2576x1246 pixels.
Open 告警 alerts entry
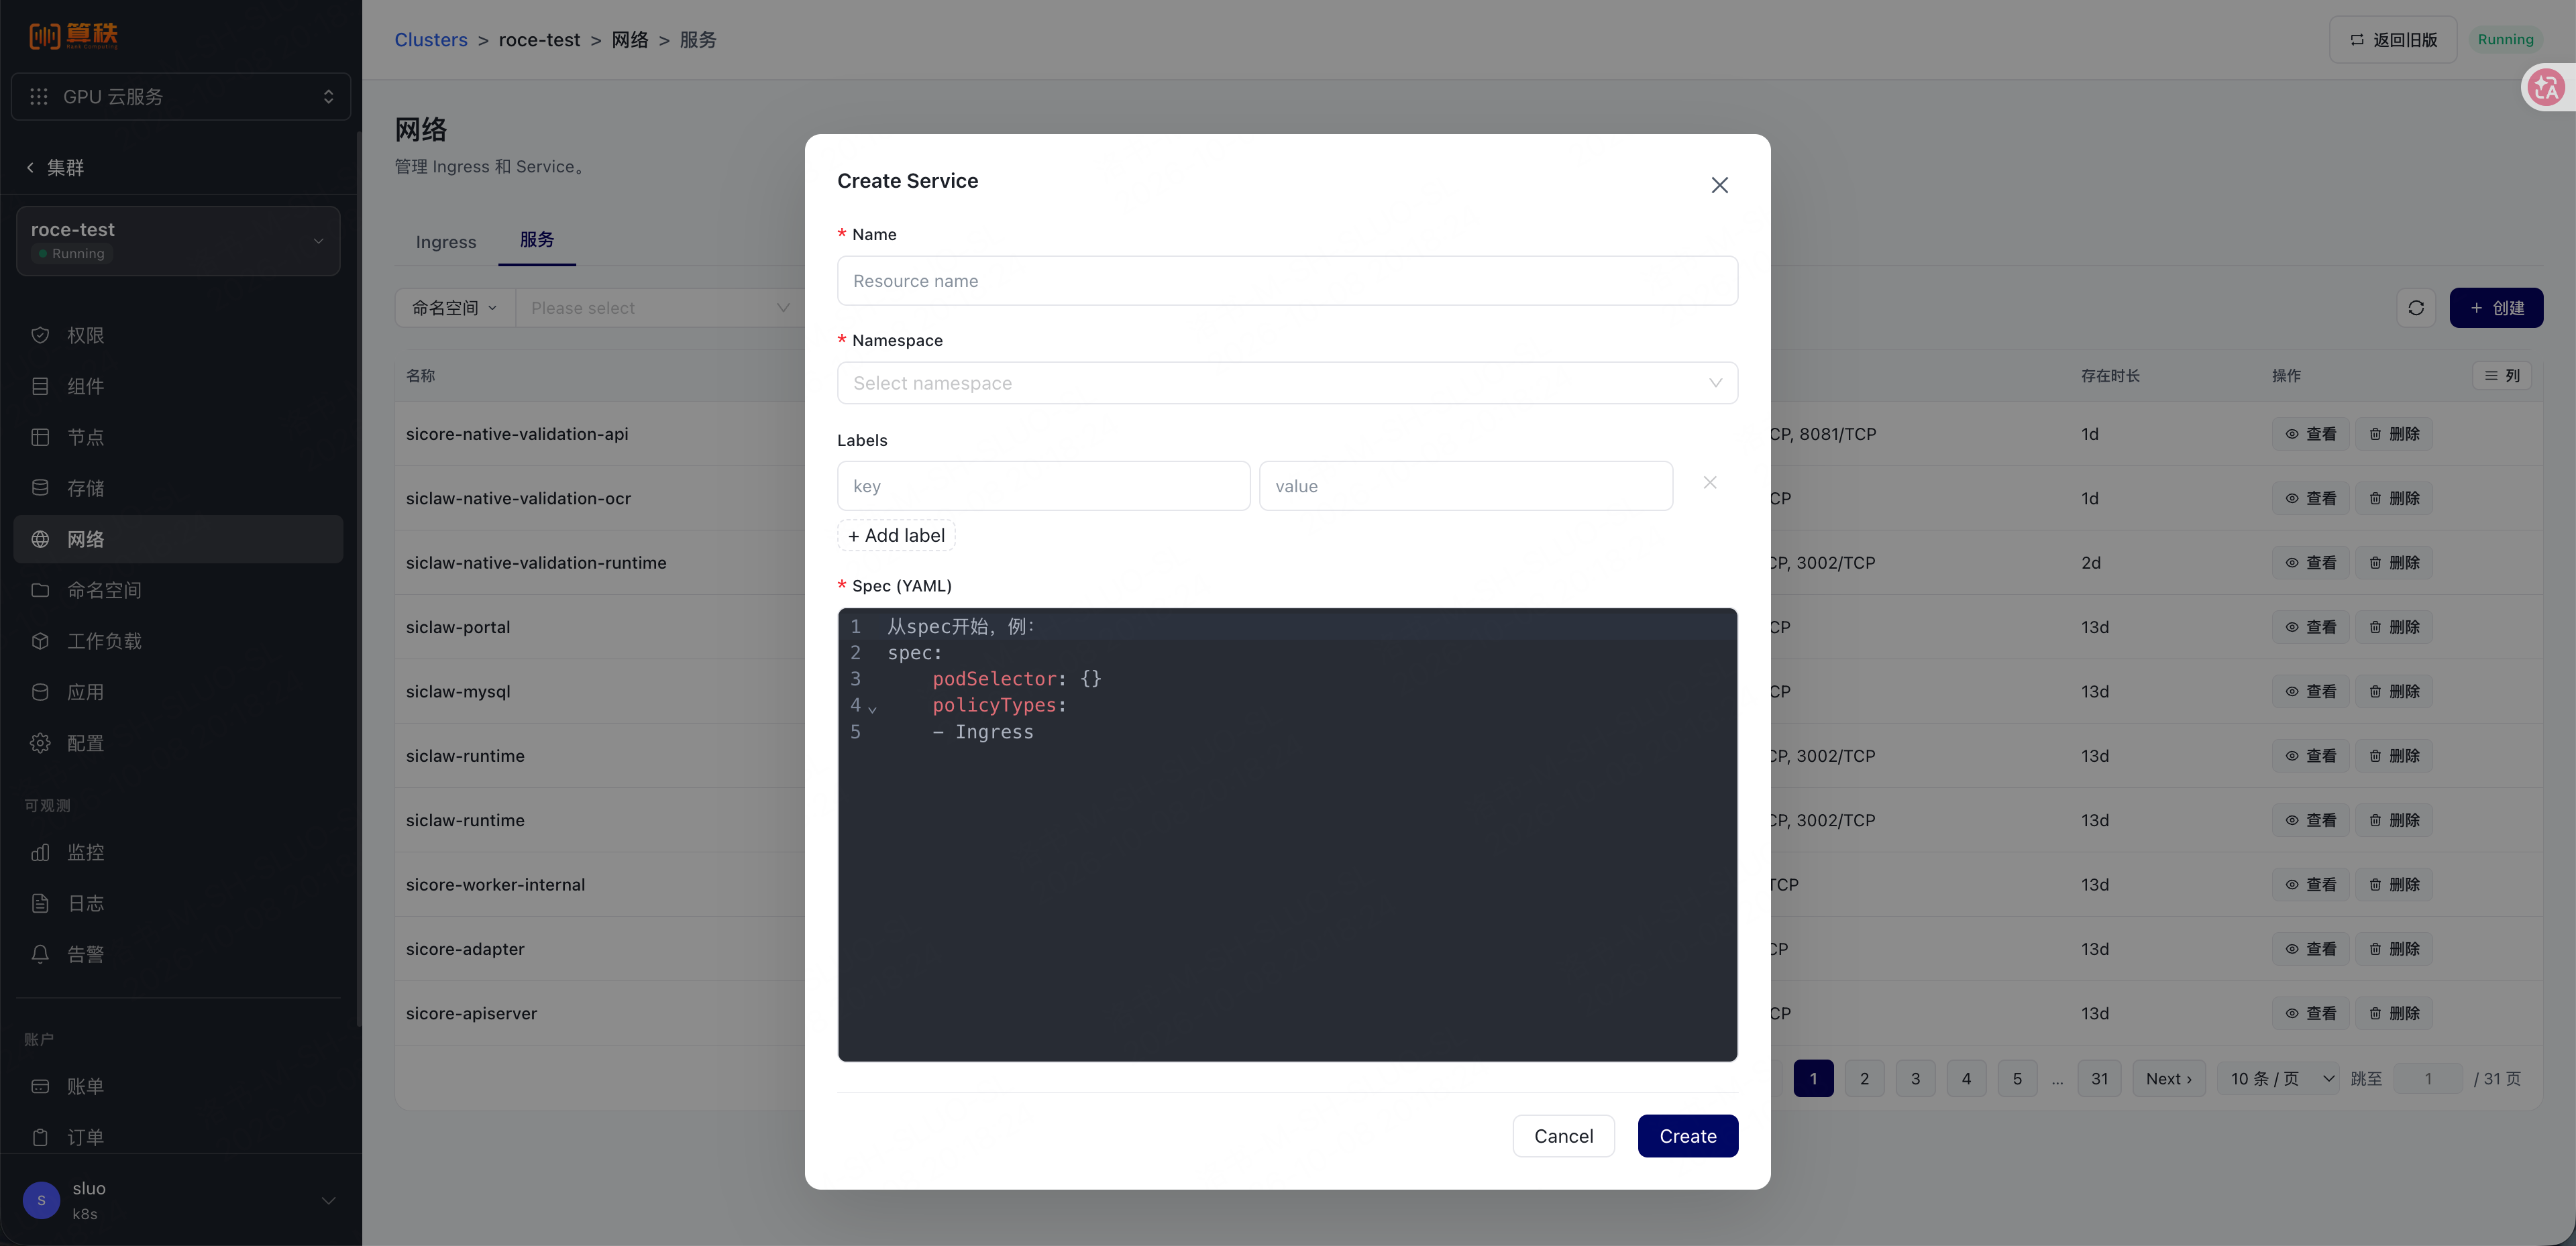178,954
